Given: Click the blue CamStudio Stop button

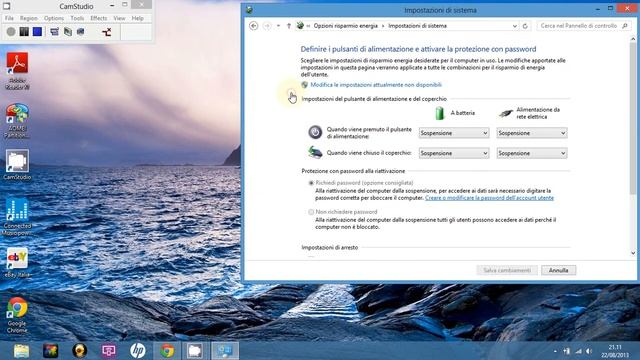Looking at the screenshot, I should (37, 31).
